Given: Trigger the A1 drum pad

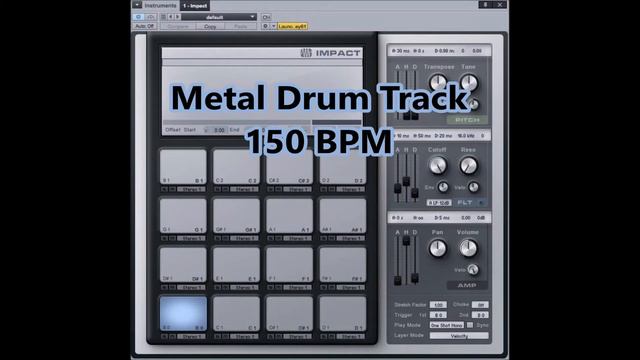Looking at the screenshot, I should pos(289,216).
